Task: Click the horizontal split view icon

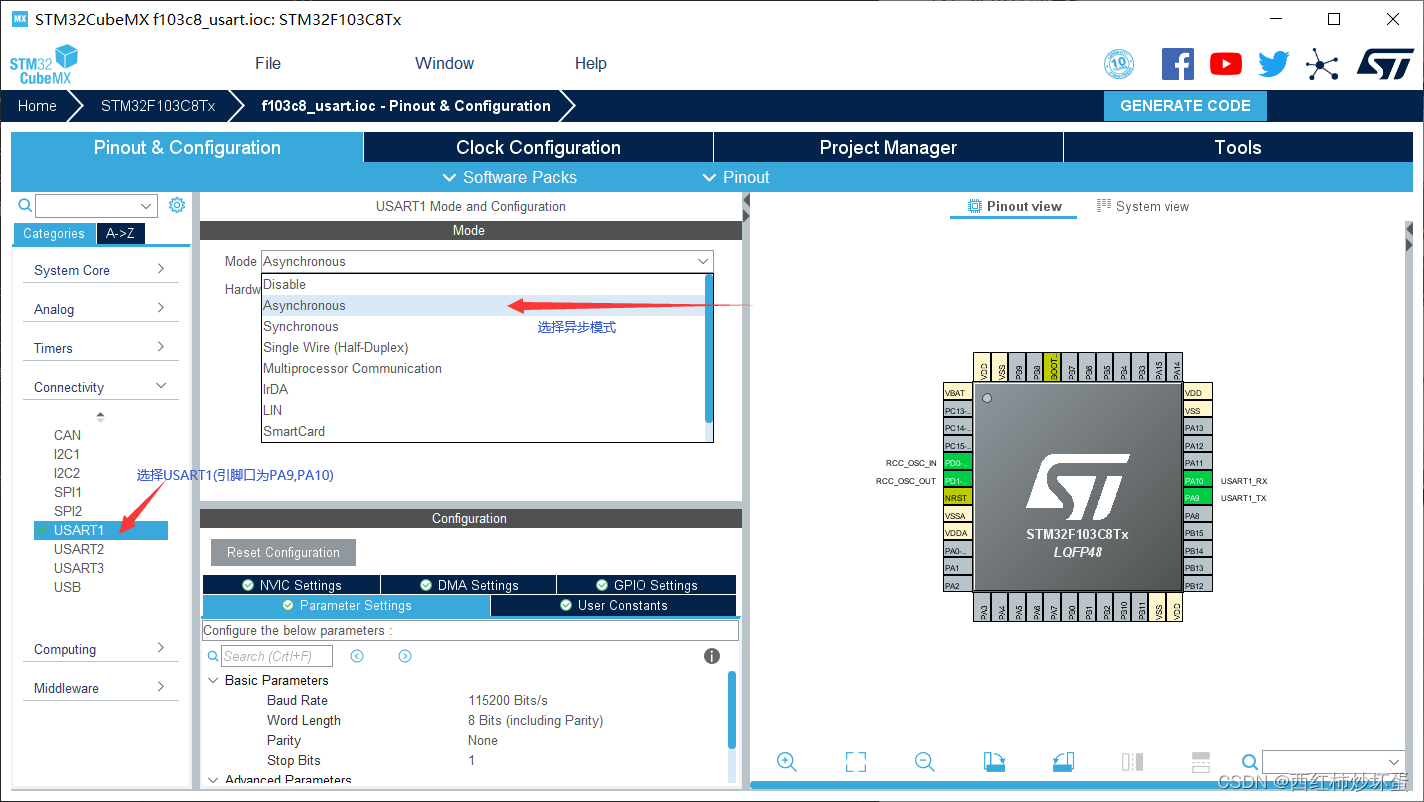Action: (x=1201, y=762)
